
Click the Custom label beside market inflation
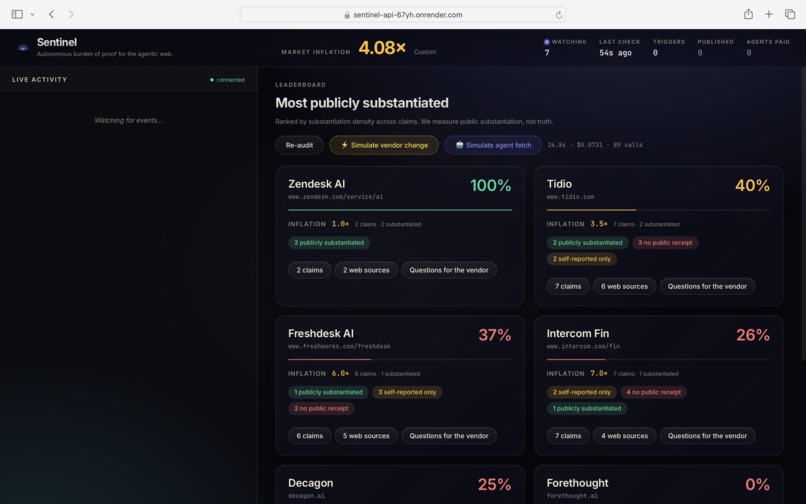click(425, 52)
